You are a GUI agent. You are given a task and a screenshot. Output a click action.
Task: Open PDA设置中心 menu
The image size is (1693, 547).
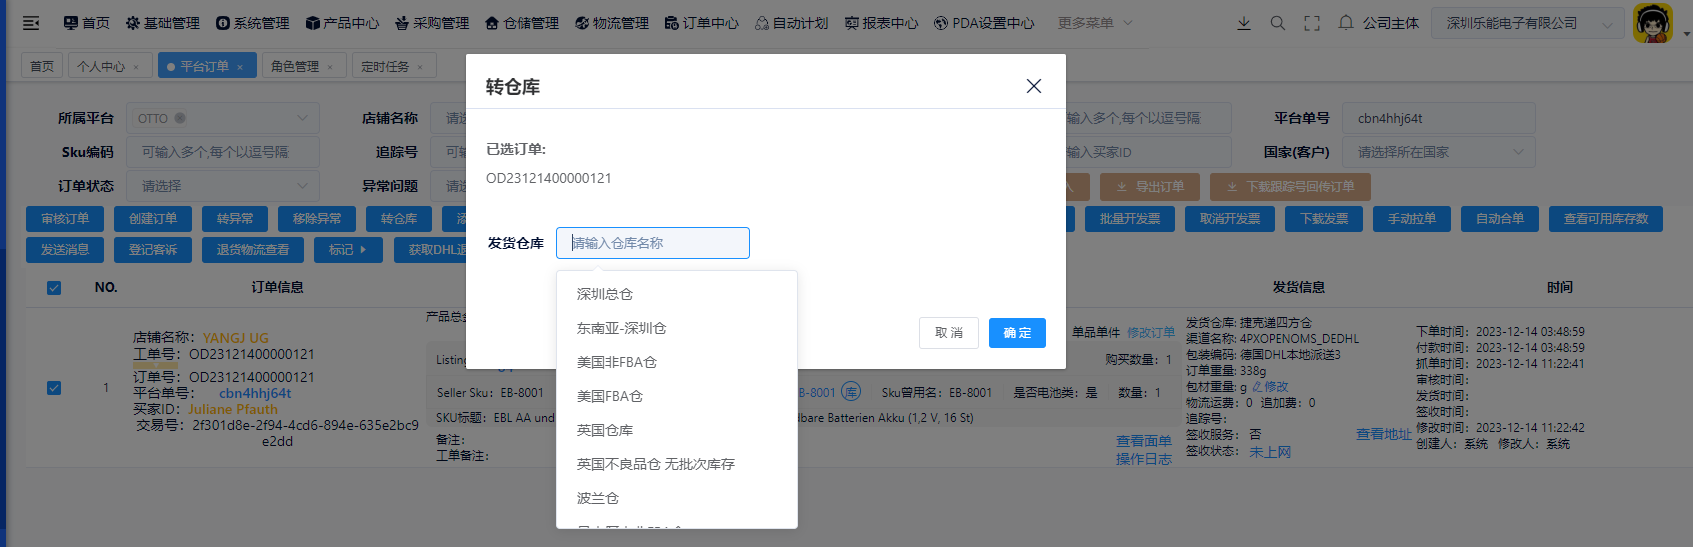pos(985,23)
